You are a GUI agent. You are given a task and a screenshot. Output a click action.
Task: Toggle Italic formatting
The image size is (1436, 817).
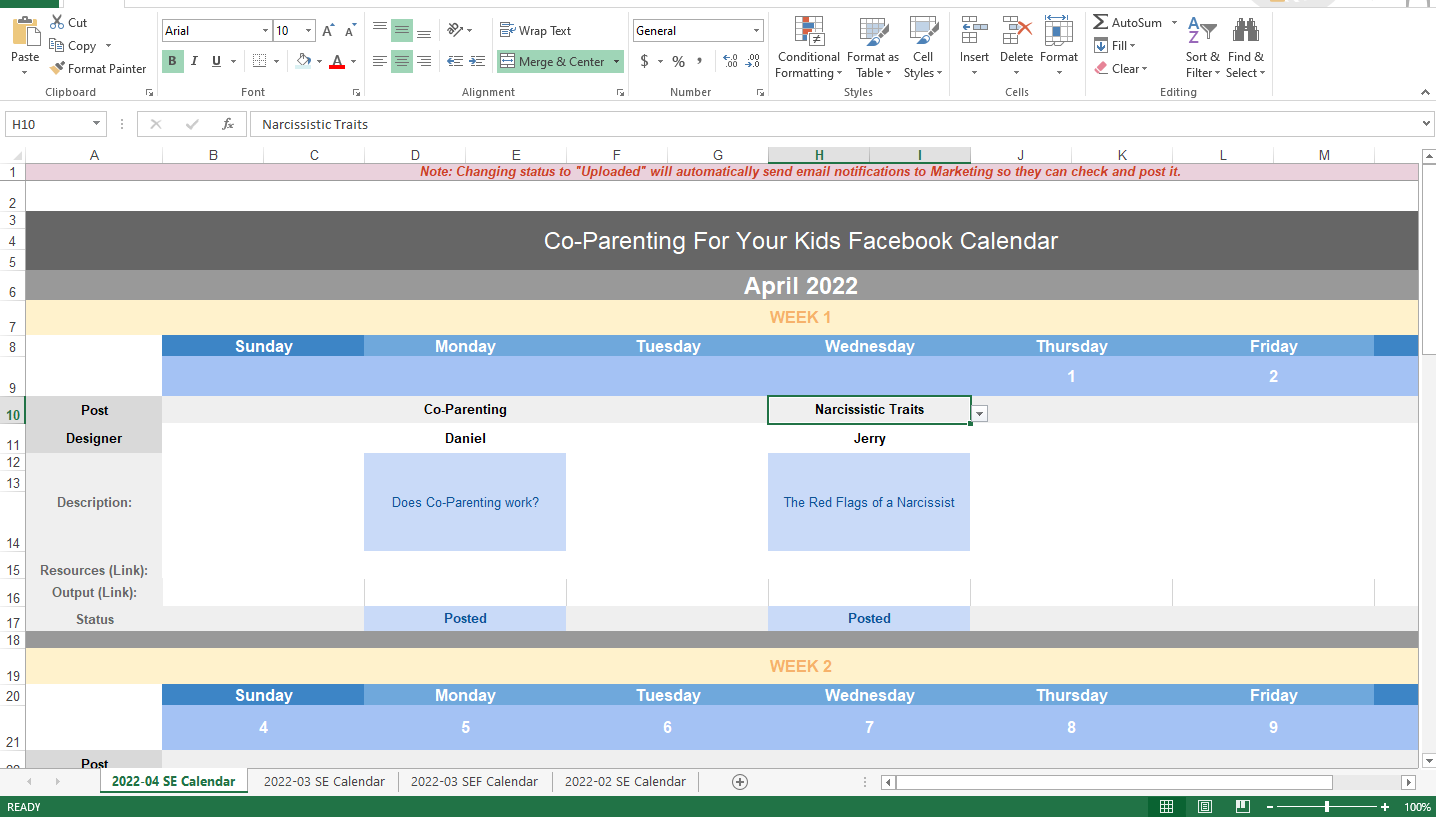[194, 61]
